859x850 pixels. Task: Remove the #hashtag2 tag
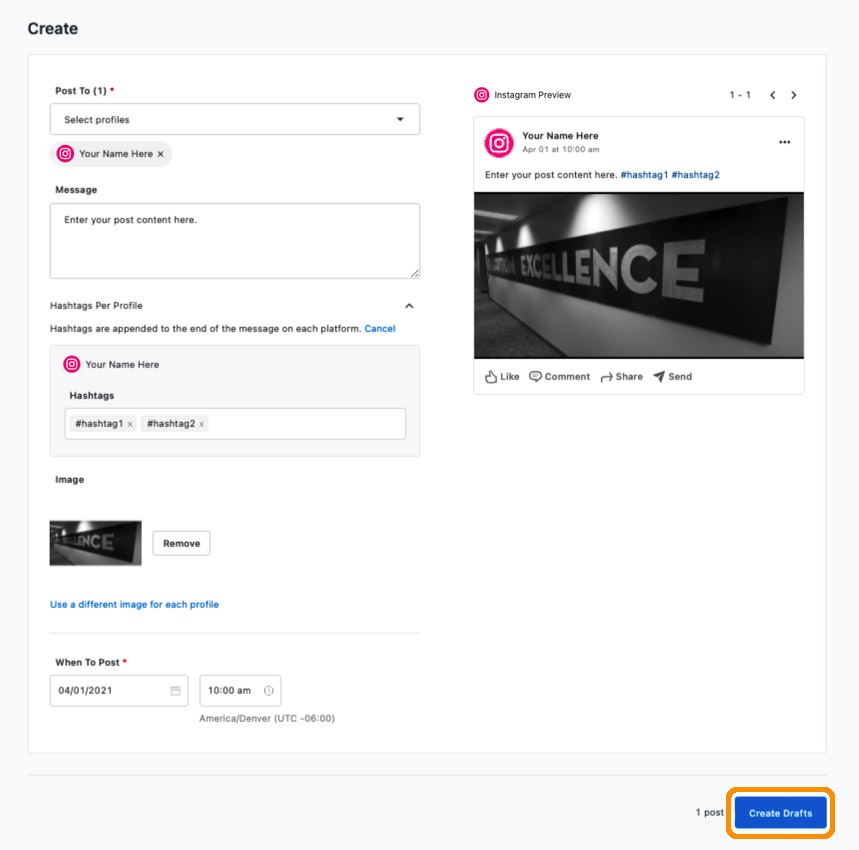pyautogui.click(x=202, y=424)
